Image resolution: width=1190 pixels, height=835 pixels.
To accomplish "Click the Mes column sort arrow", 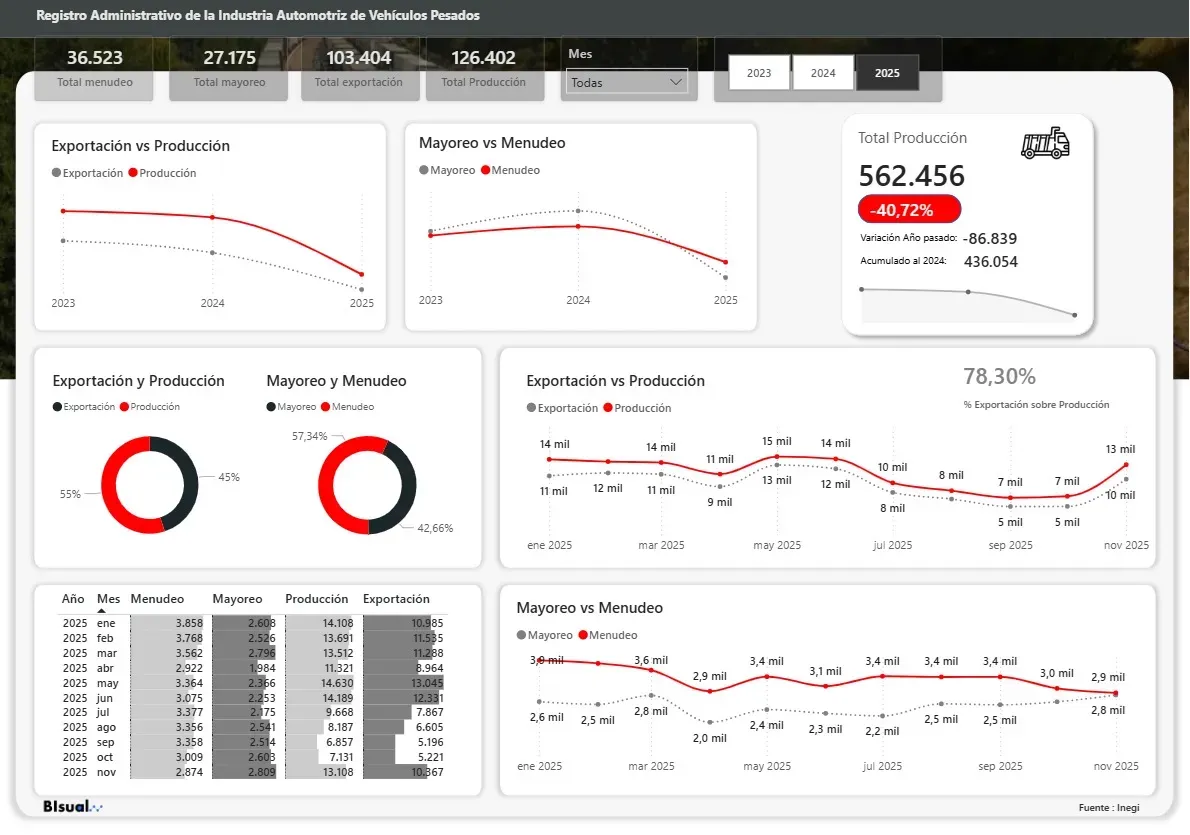I will pyautogui.click(x=102, y=610).
